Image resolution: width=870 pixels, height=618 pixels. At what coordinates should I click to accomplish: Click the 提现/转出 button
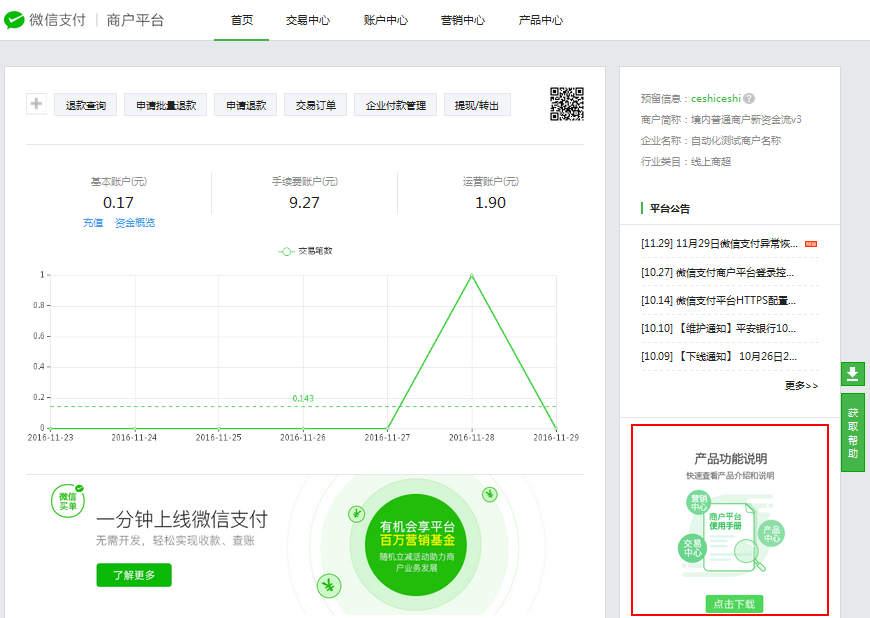click(477, 105)
